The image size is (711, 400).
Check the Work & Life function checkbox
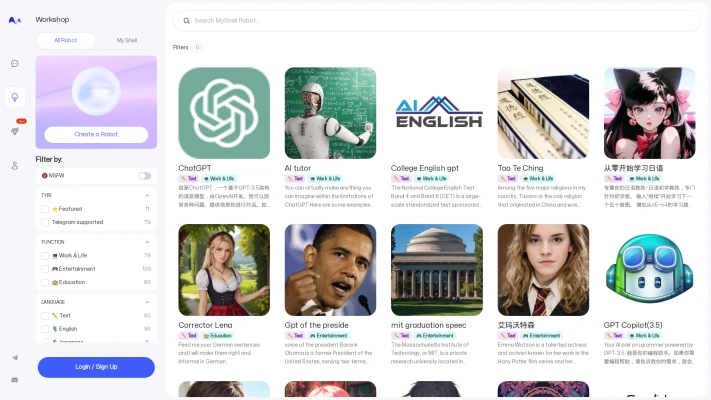tap(45, 256)
